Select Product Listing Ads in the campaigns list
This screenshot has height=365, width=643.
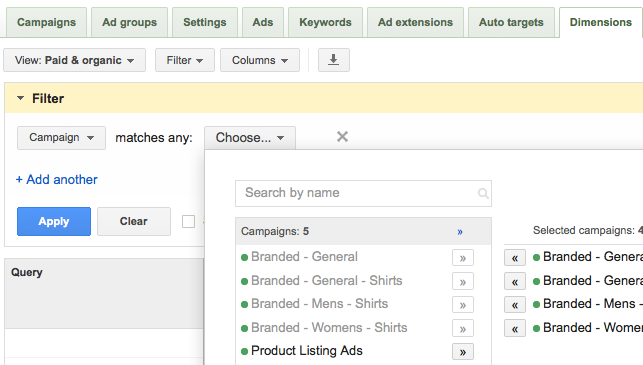[x=307, y=351]
